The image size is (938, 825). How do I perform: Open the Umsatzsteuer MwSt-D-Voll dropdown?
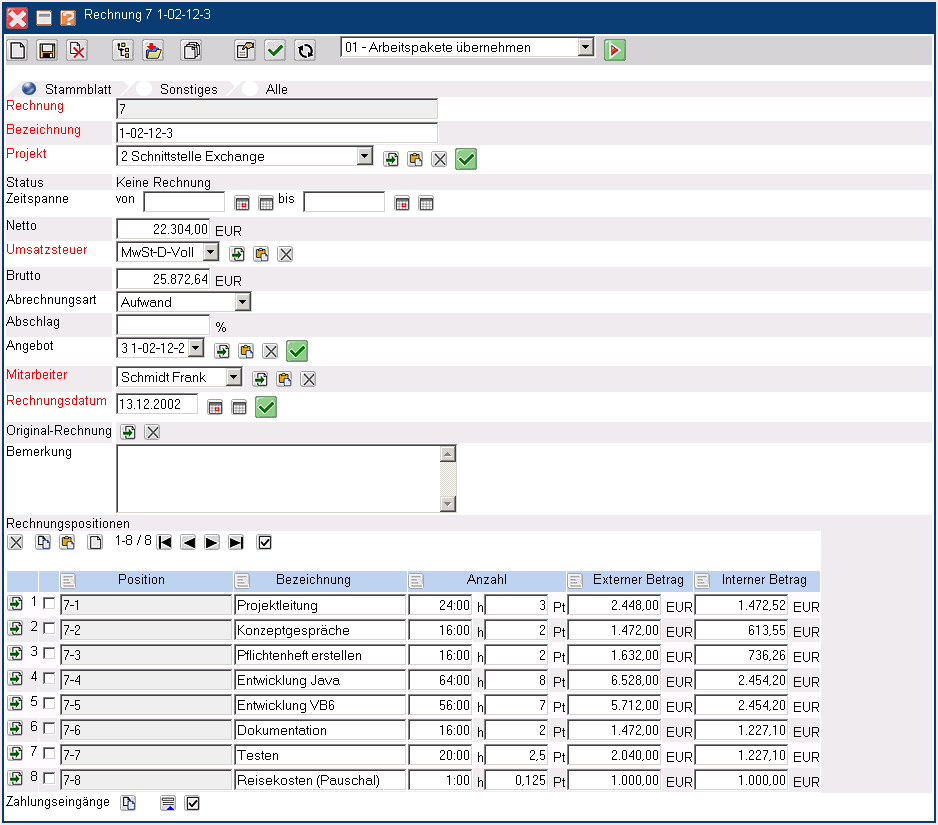pyautogui.click(x=210, y=252)
